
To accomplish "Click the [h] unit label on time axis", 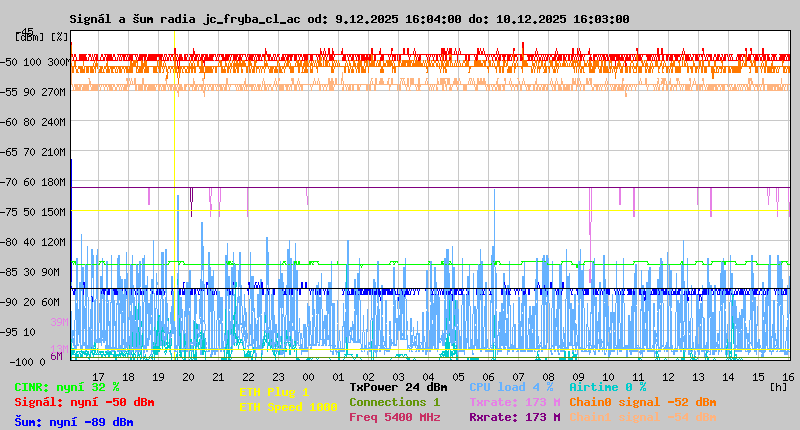I will pyautogui.click(x=777, y=386).
